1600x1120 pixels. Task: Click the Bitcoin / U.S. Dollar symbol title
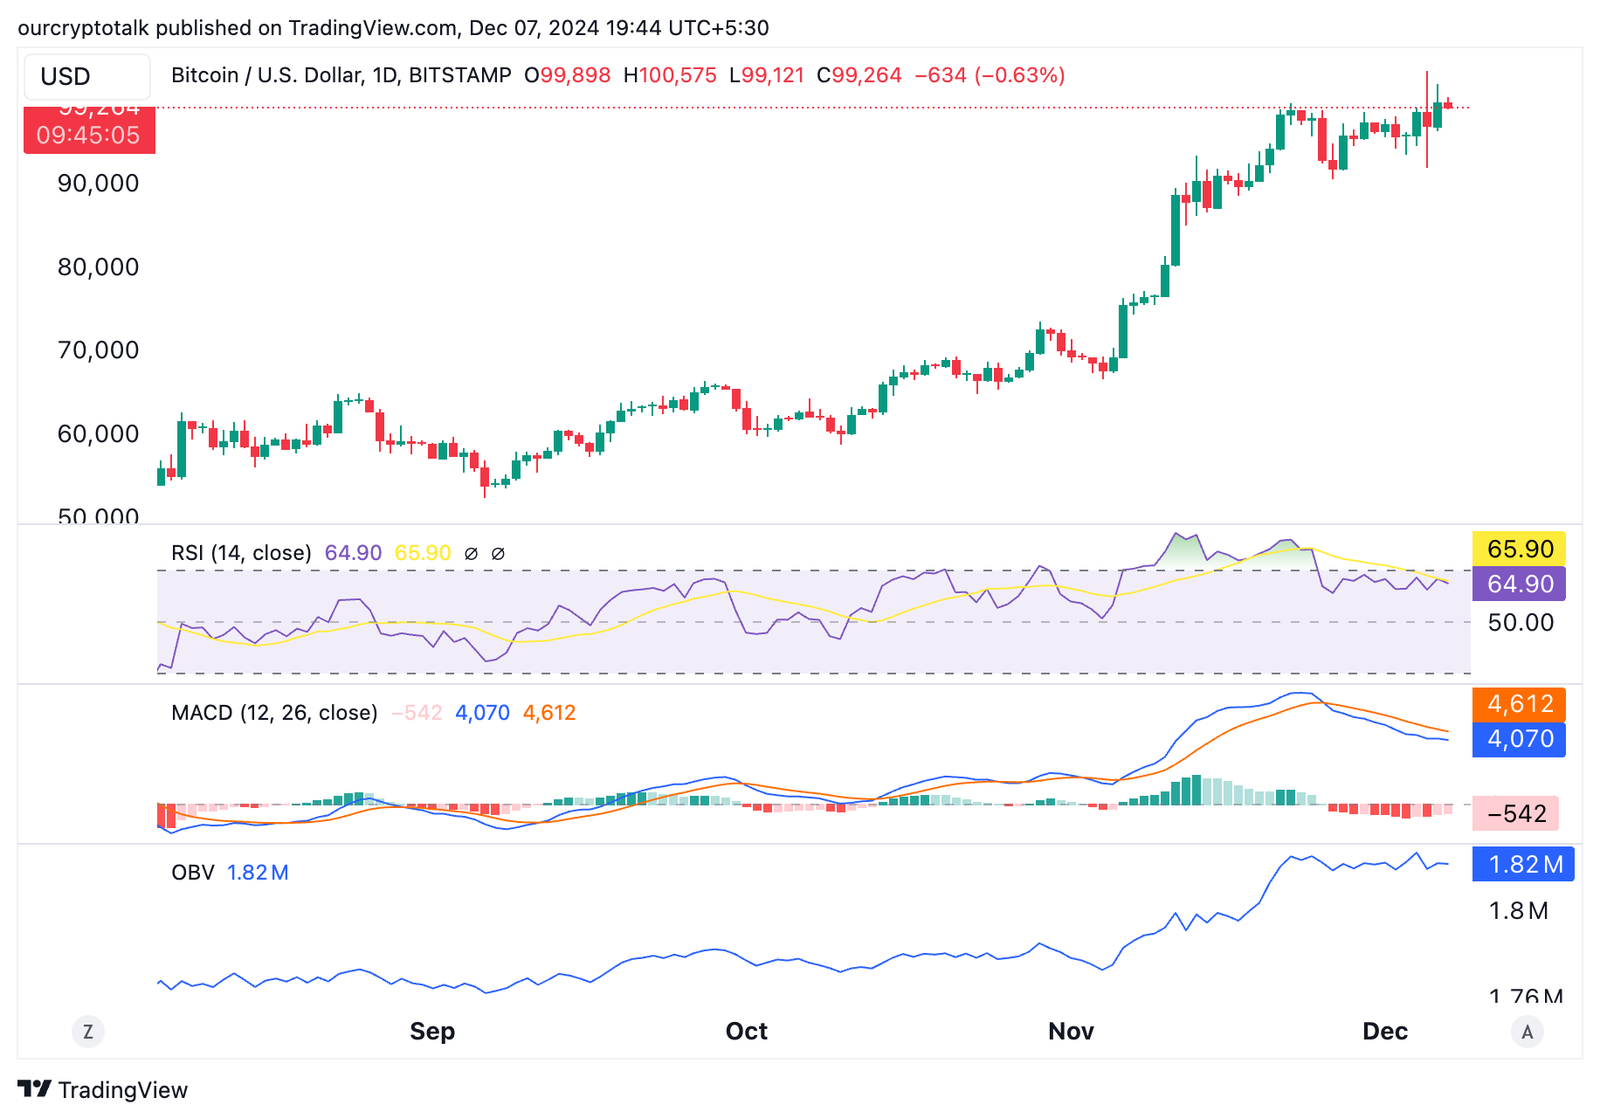click(x=341, y=75)
